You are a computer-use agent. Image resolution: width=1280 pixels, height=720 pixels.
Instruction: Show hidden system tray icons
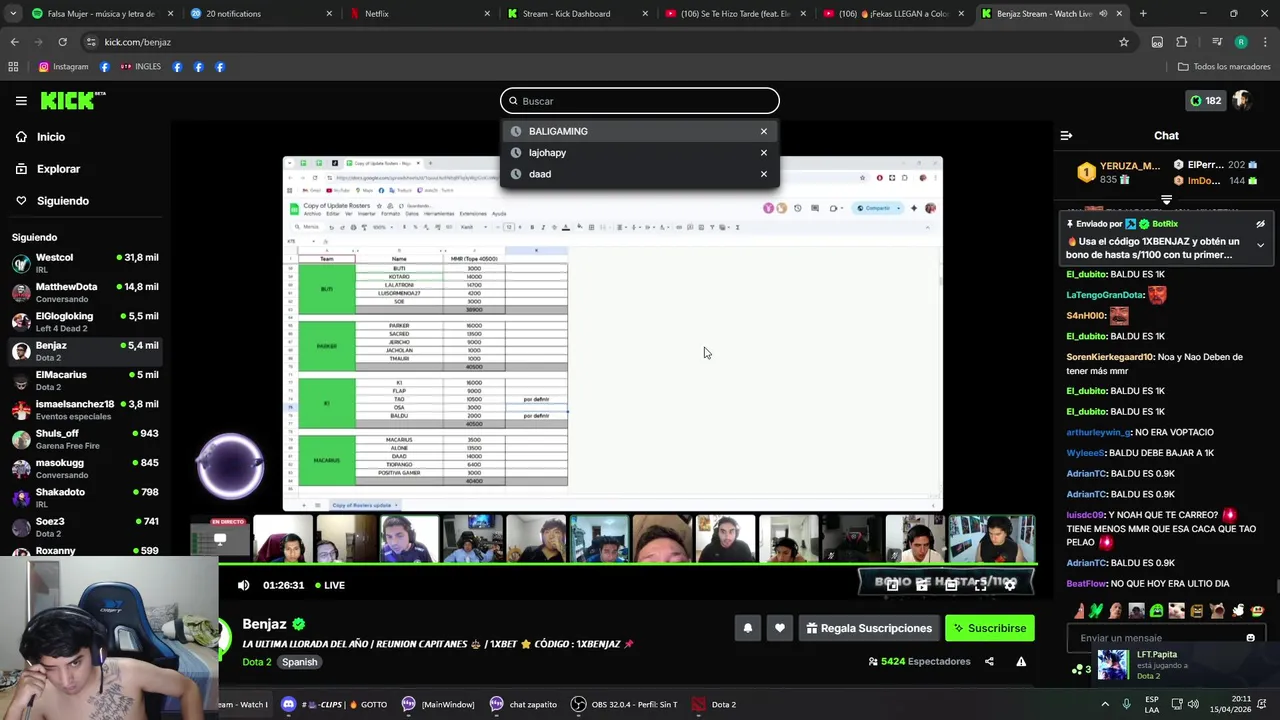tap(1107, 705)
